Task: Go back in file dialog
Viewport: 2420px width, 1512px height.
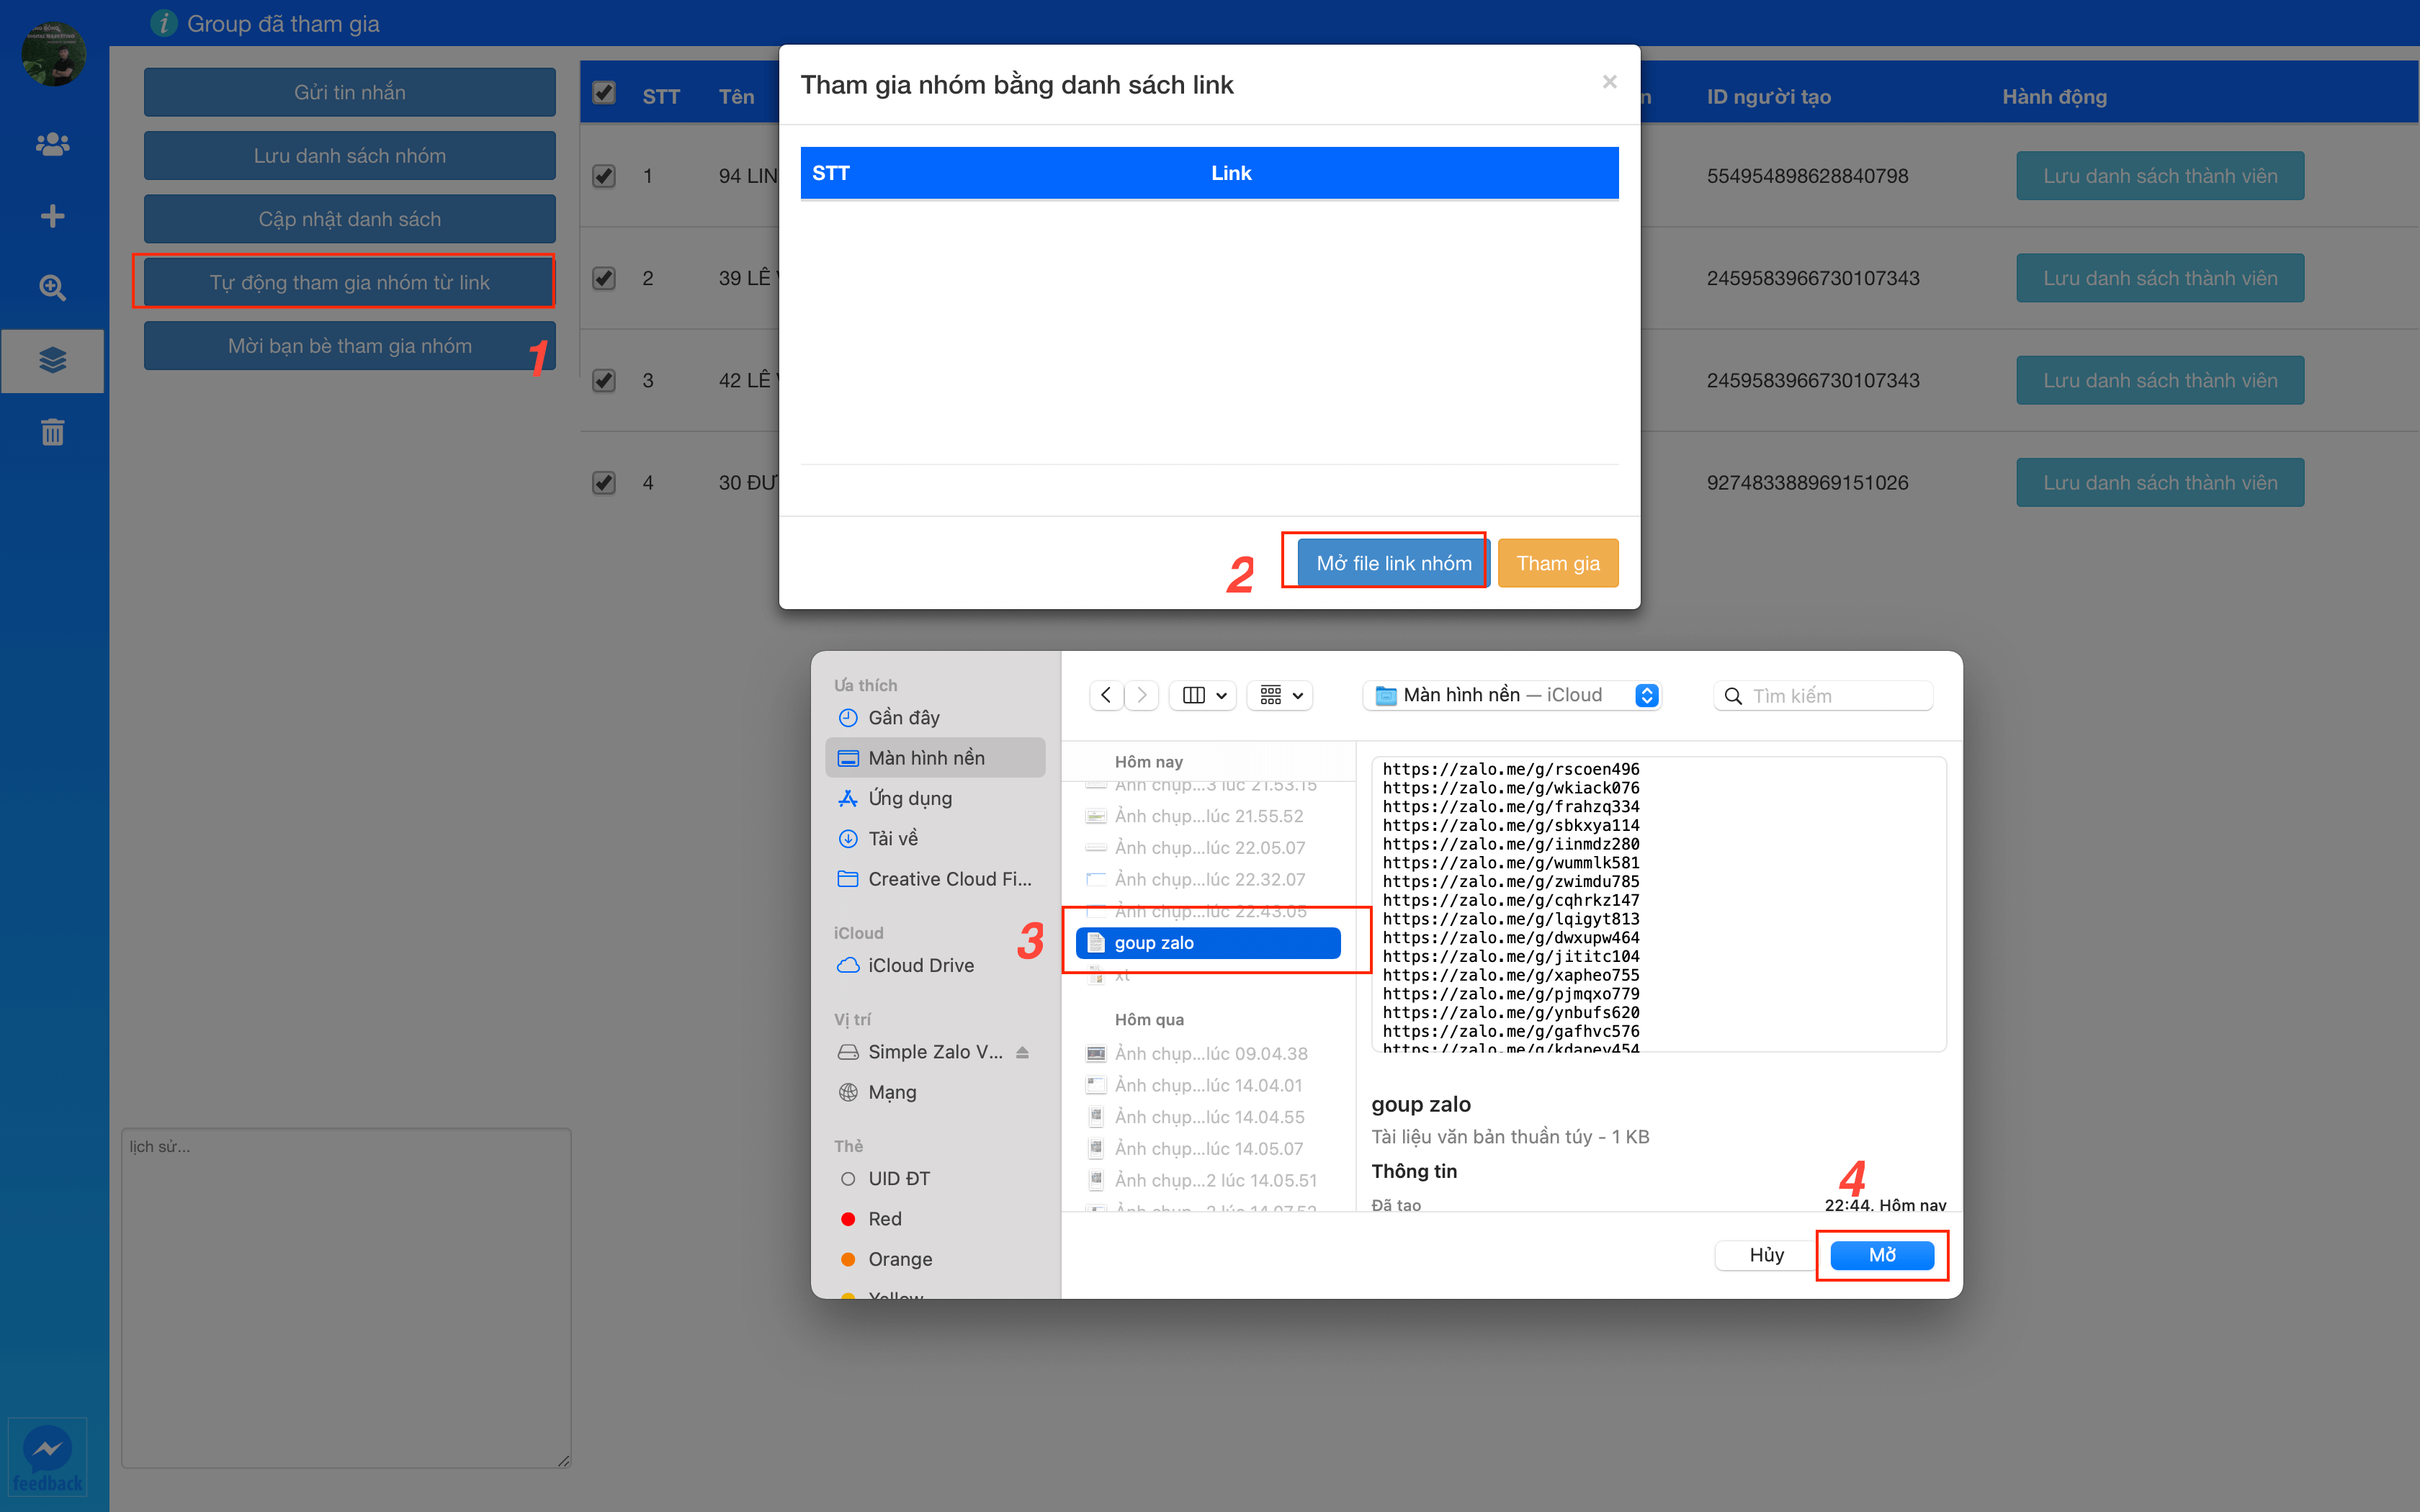Action: pos(1106,695)
